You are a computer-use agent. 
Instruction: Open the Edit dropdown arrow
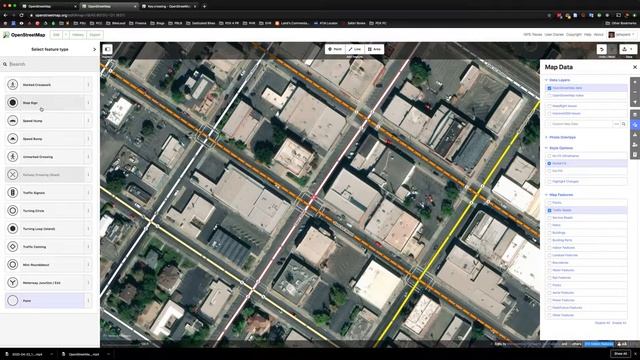(x=66, y=35)
